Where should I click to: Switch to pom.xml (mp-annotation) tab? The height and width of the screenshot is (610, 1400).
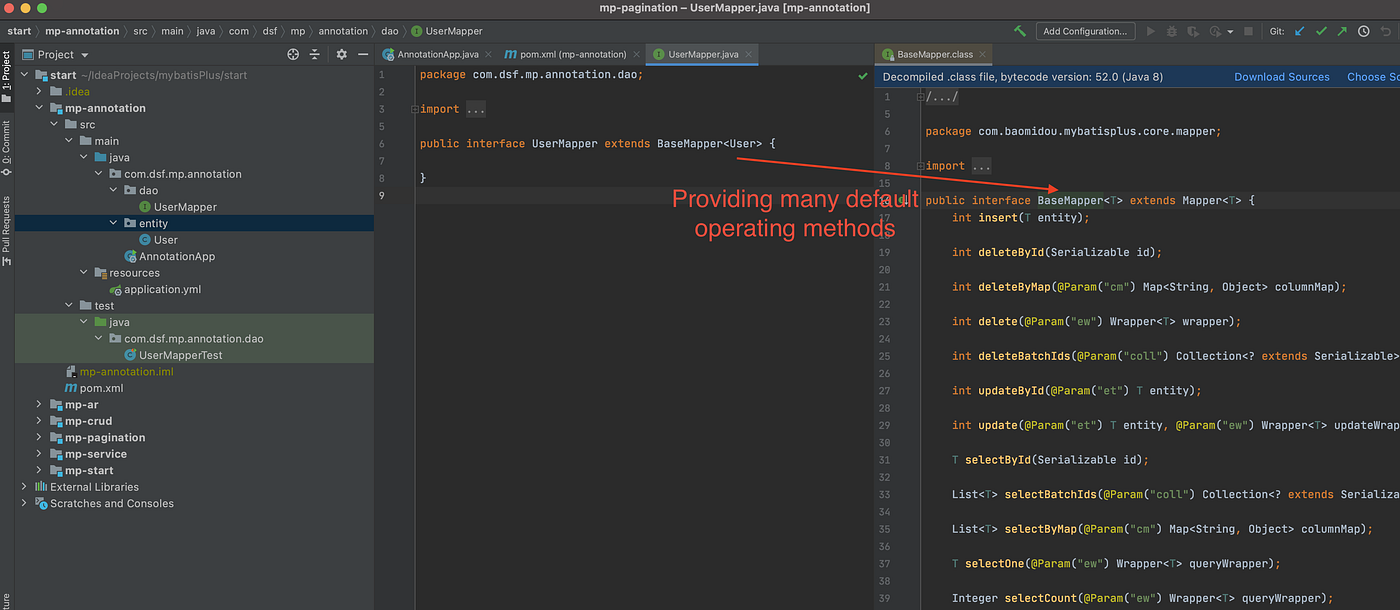566,54
